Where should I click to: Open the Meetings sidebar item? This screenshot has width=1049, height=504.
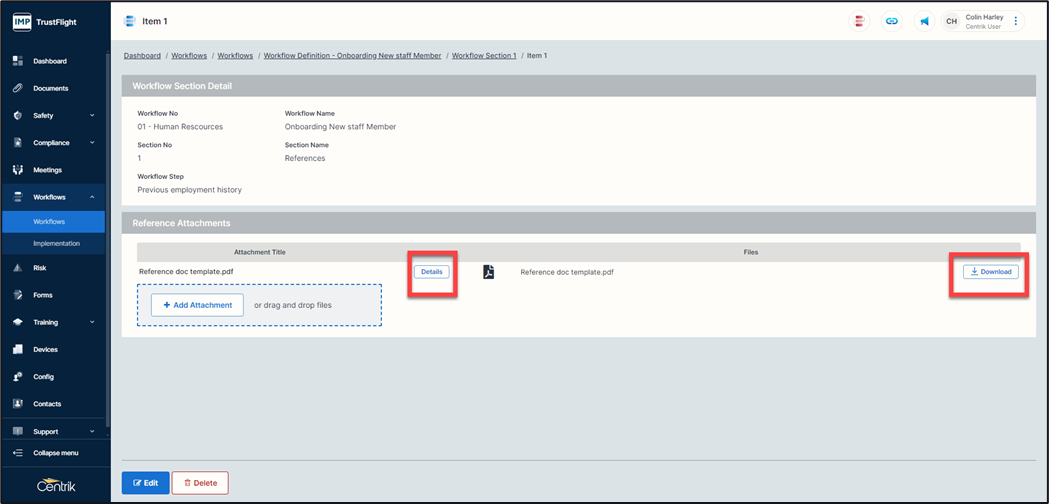point(47,170)
